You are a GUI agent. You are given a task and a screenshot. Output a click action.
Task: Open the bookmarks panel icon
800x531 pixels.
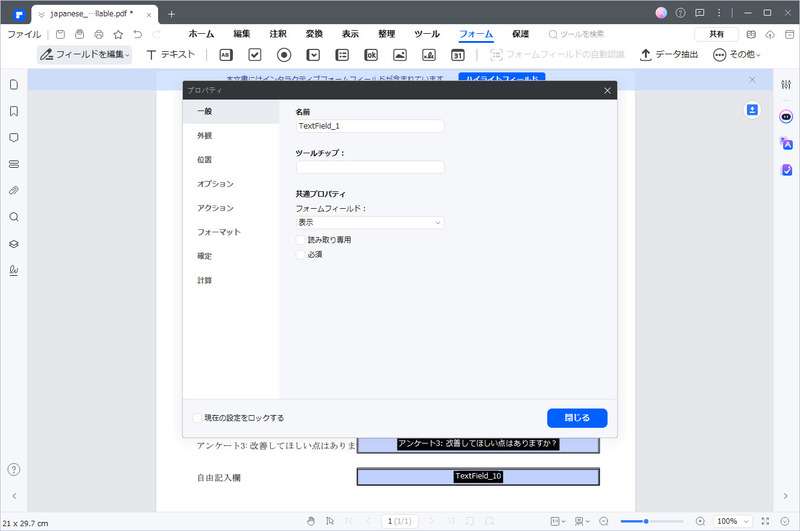click(14, 111)
